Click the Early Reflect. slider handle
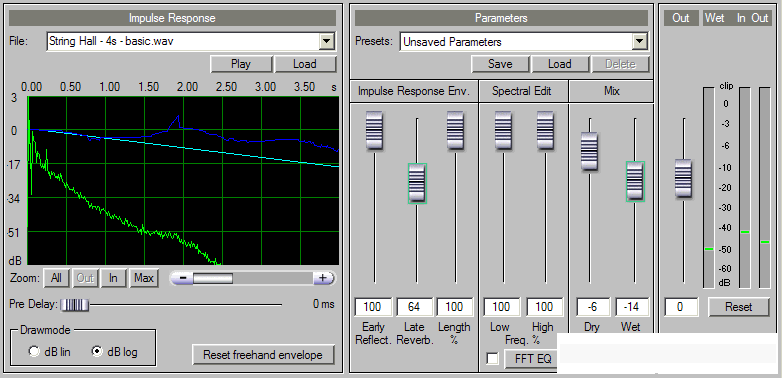Image resolution: width=782 pixels, height=378 pixels. pyautogui.click(x=375, y=131)
